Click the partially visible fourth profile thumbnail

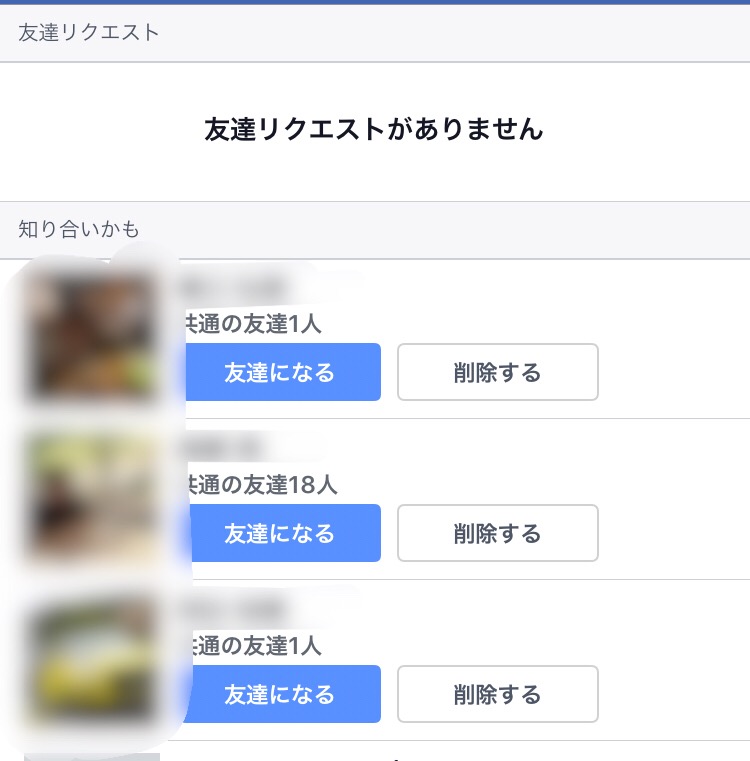(92, 756)
